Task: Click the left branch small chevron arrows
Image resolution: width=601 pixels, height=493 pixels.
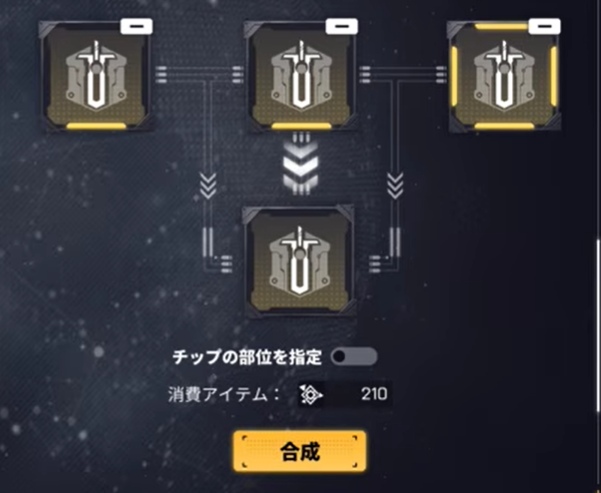Action: (208, 186)
